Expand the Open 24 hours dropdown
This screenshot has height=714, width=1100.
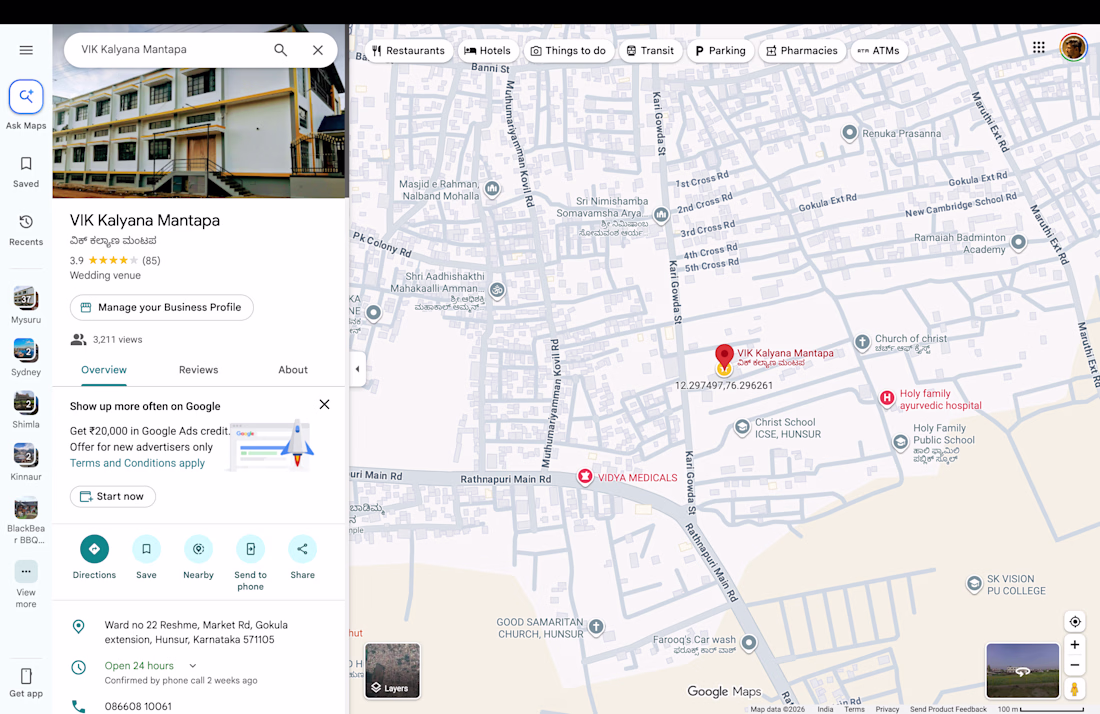pos(193,666)
